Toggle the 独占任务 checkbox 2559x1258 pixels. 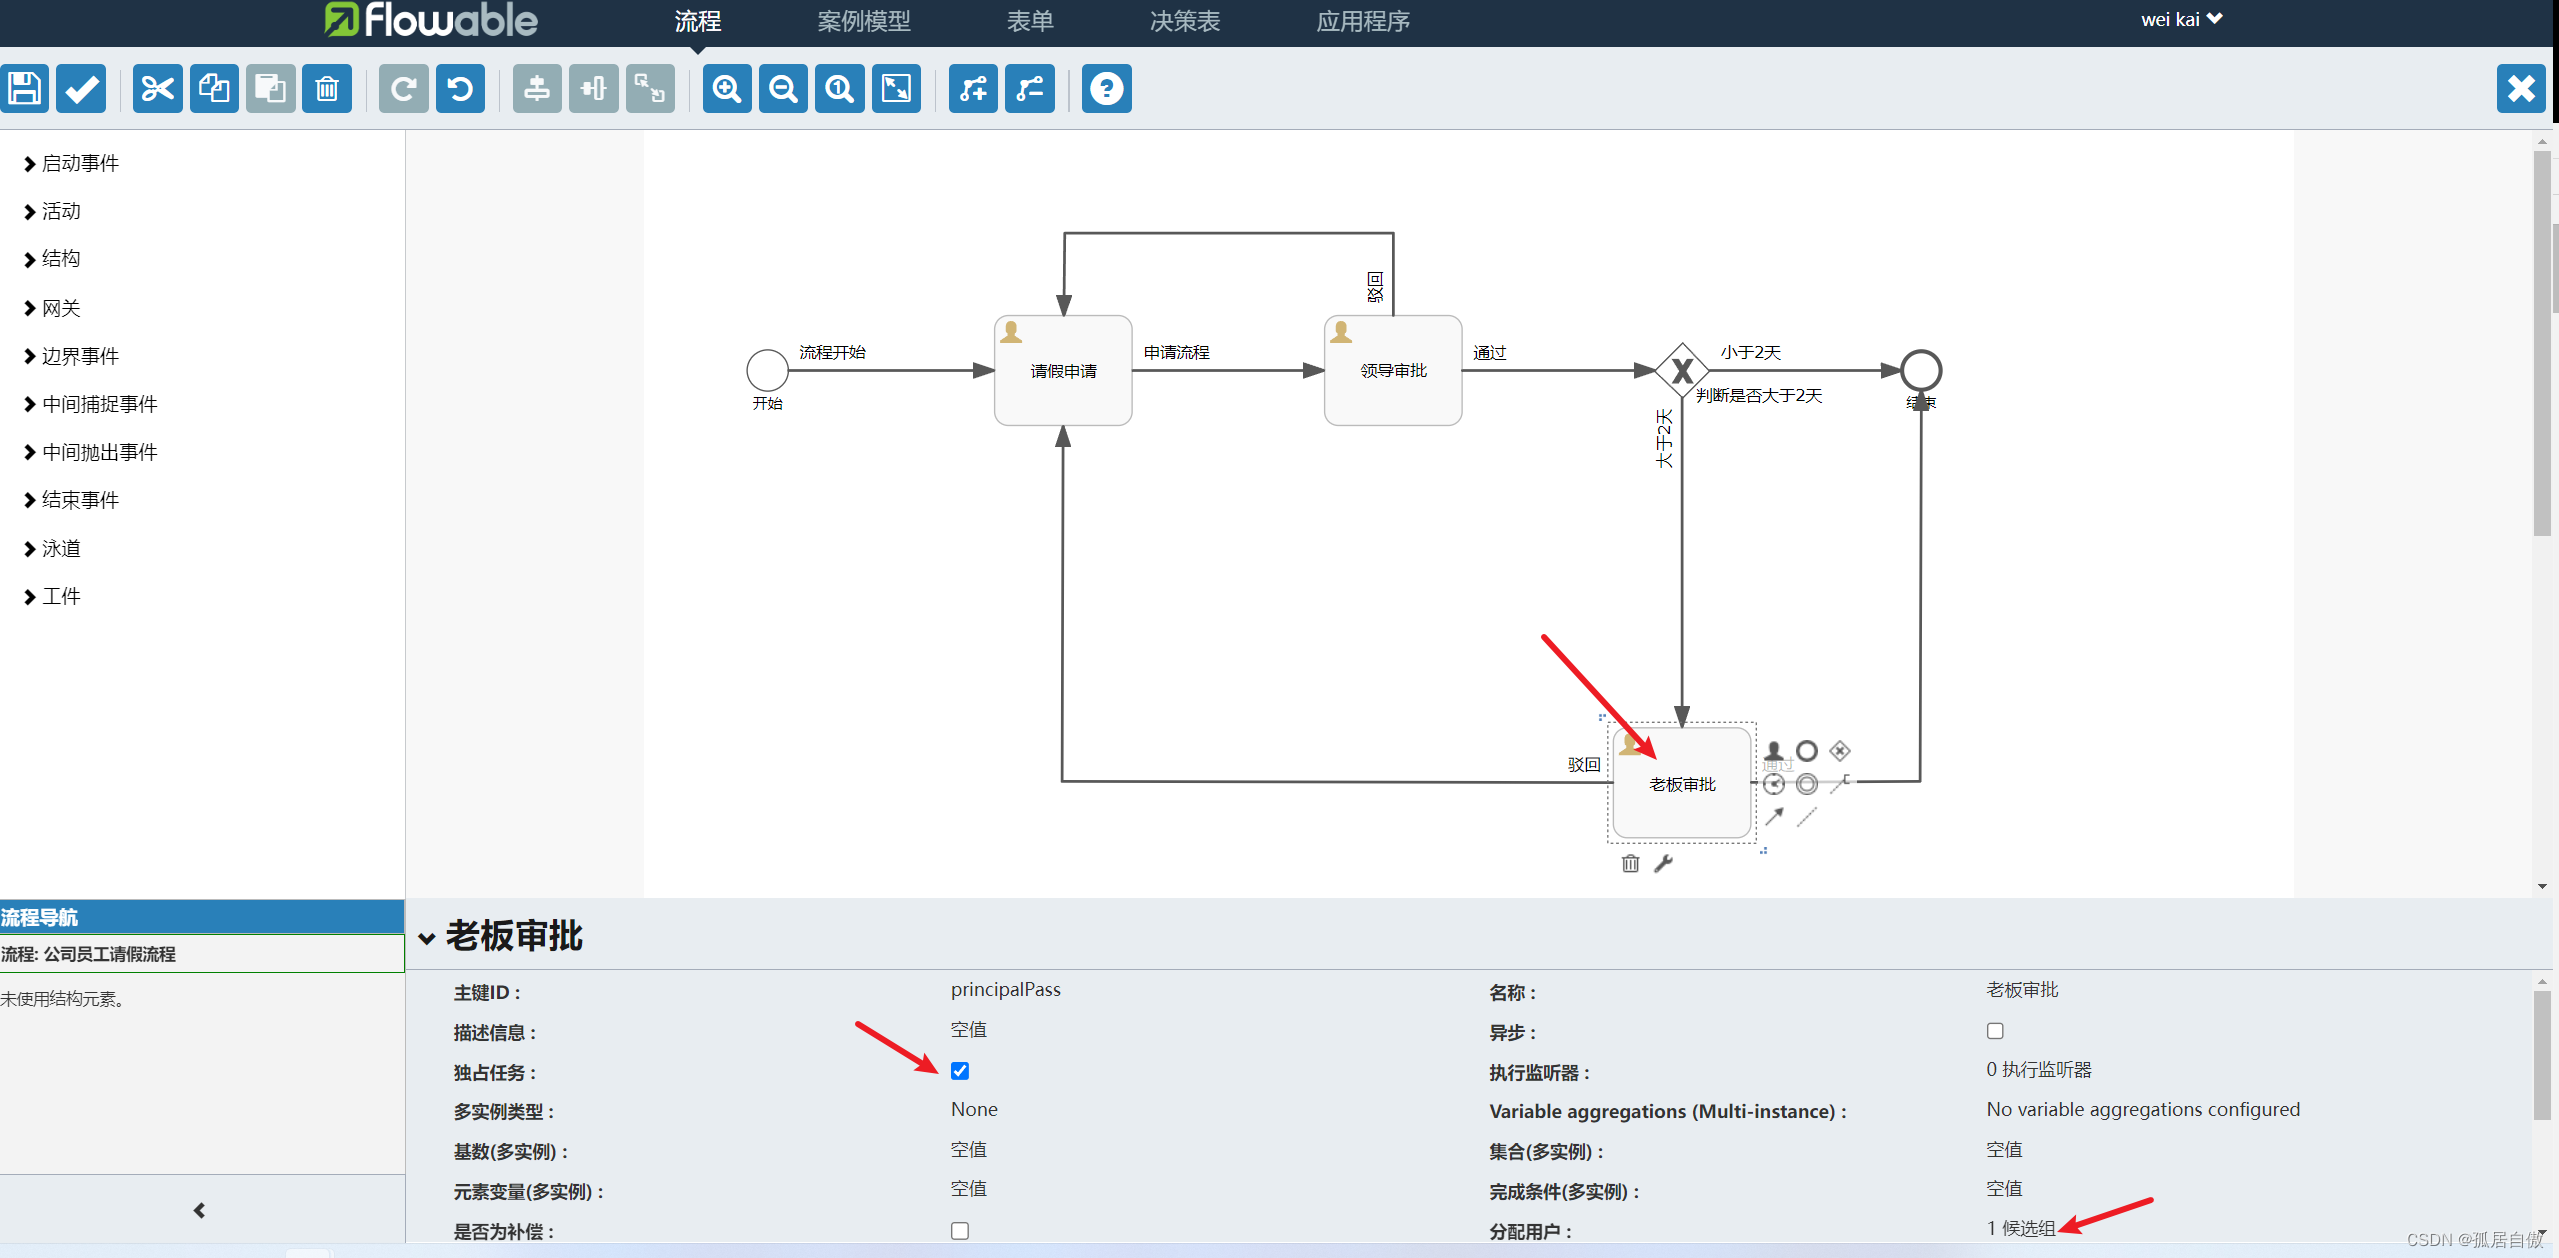pos(960,1071)
